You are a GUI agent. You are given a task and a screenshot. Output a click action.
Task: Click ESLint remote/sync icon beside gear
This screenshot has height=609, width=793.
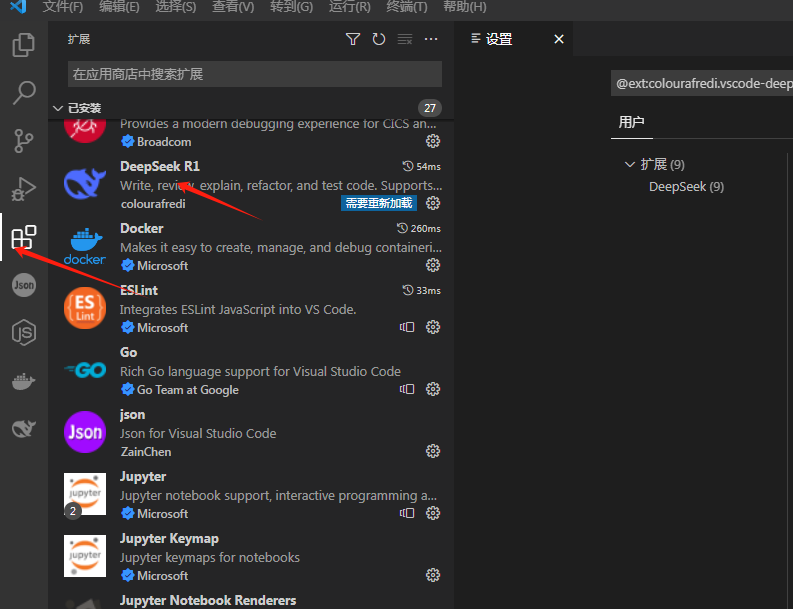[x=407, y=327]
